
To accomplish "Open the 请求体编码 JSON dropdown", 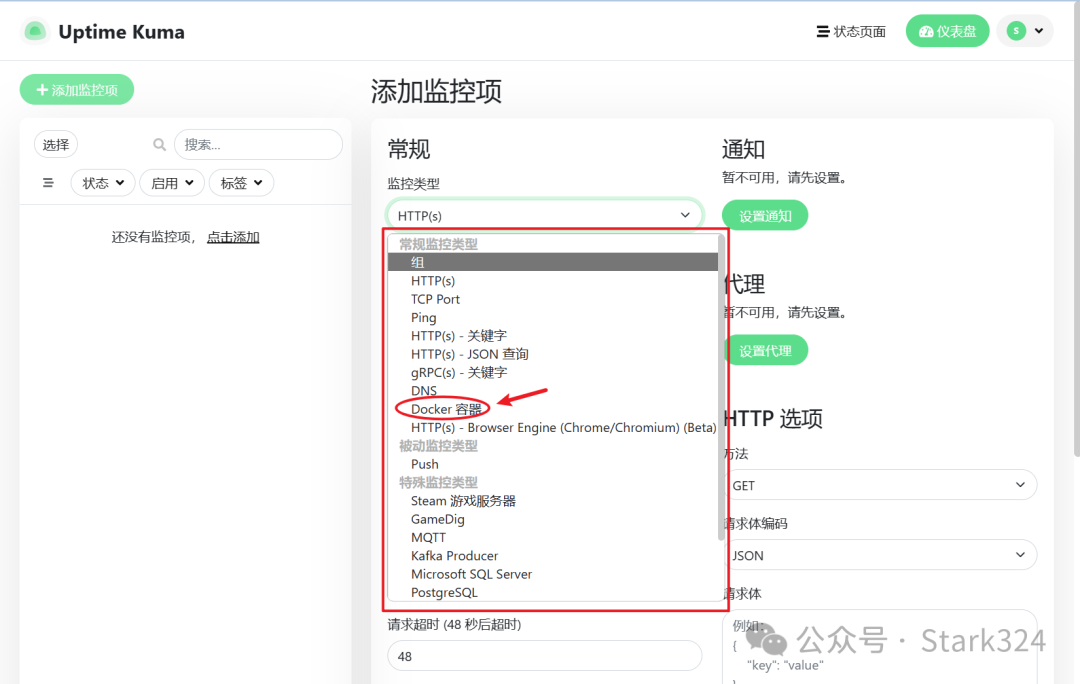I will pyautogui.click(x=880, y=555).
